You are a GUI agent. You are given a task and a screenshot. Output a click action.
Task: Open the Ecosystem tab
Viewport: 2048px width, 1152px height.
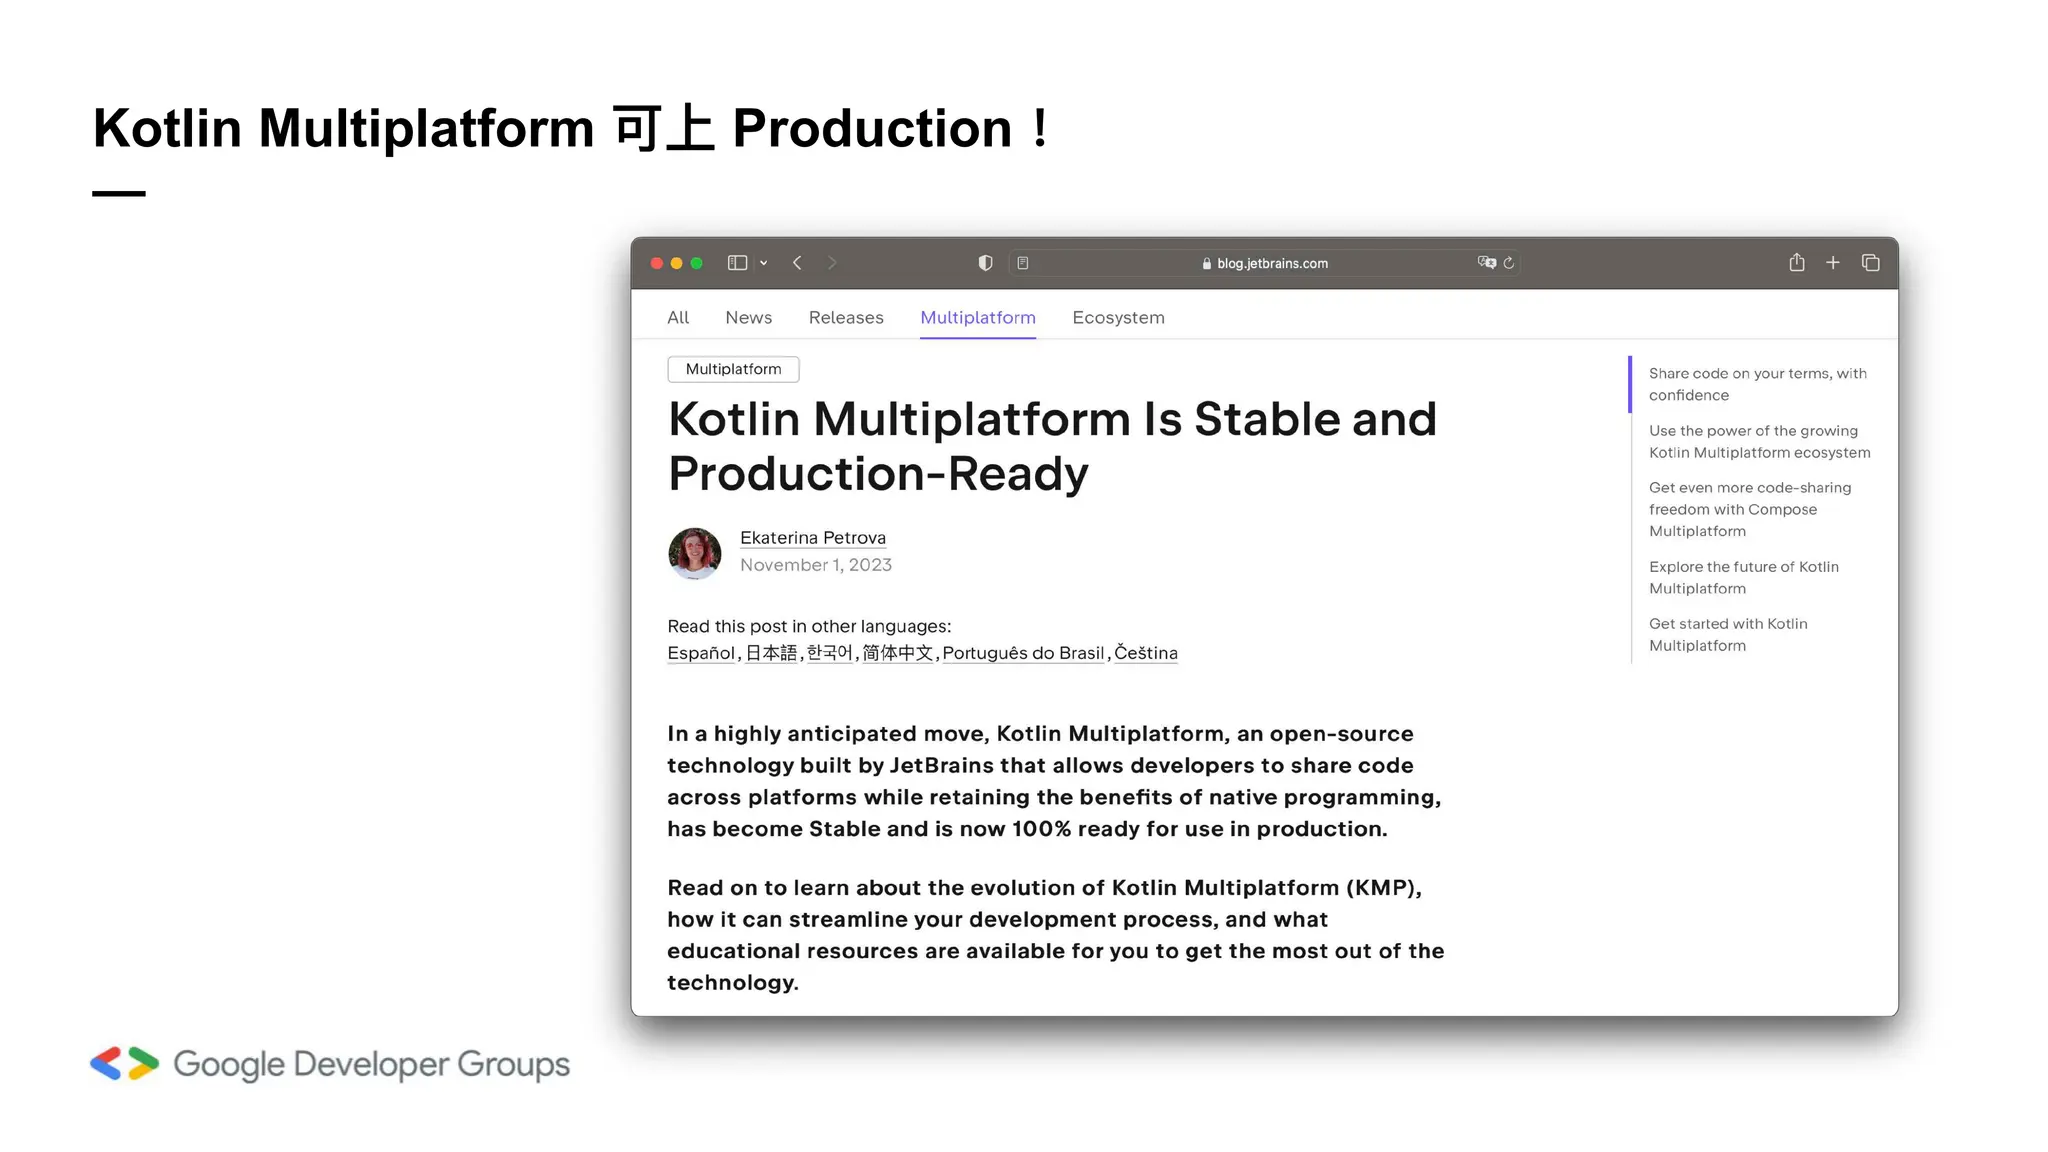pos(1118,317)
